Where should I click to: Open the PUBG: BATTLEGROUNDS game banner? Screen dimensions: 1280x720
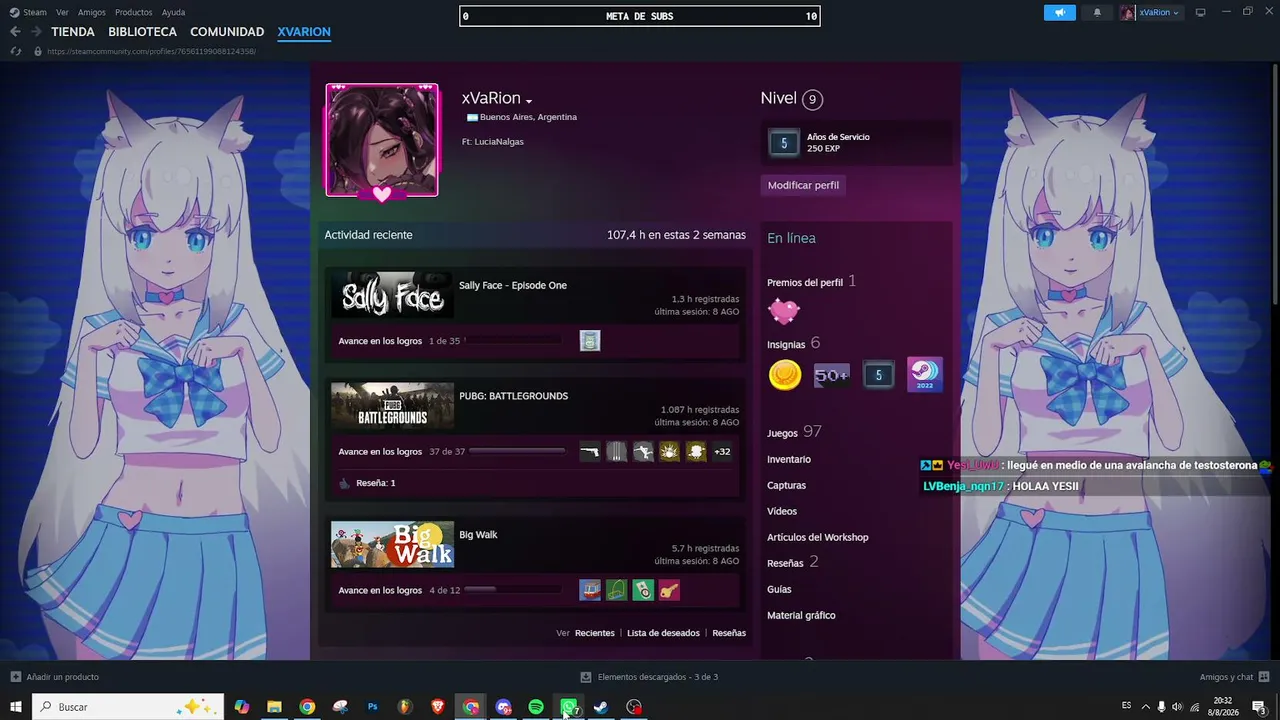[392, 406]
